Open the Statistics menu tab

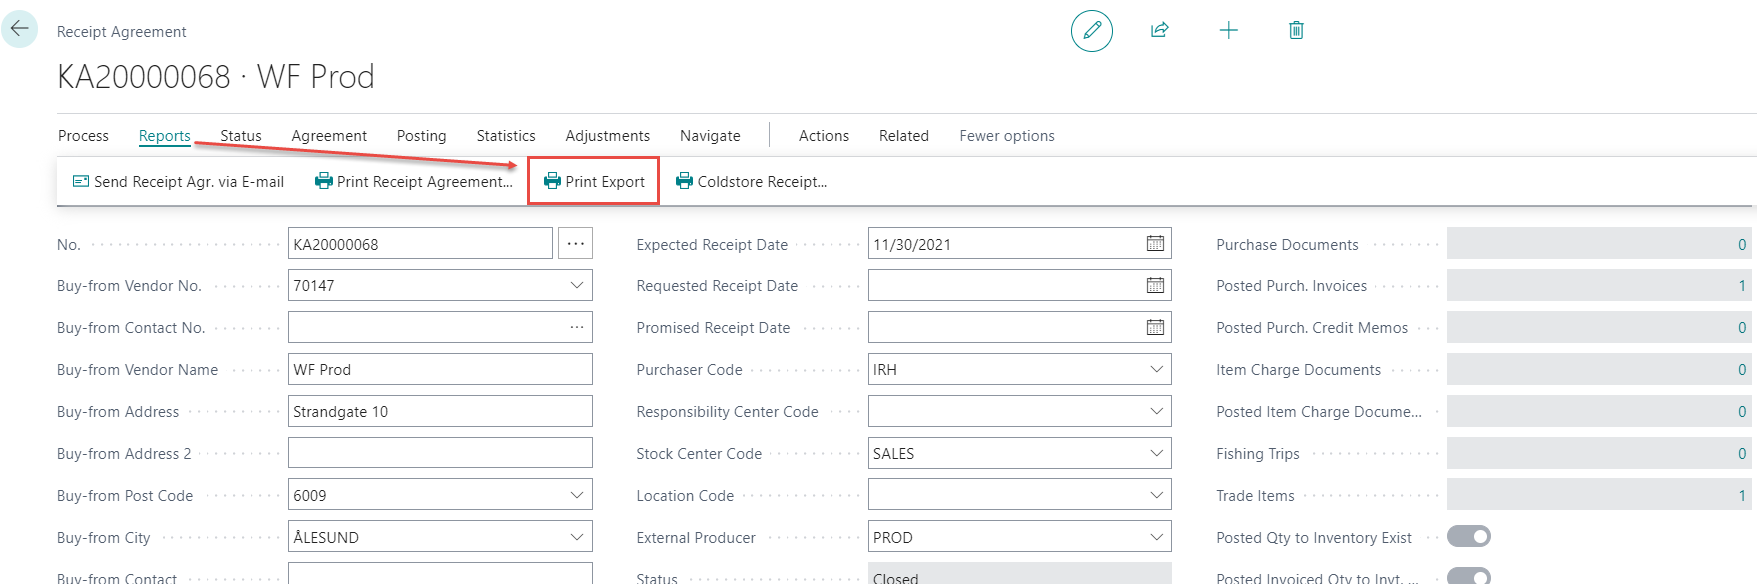tap(505, 136)
